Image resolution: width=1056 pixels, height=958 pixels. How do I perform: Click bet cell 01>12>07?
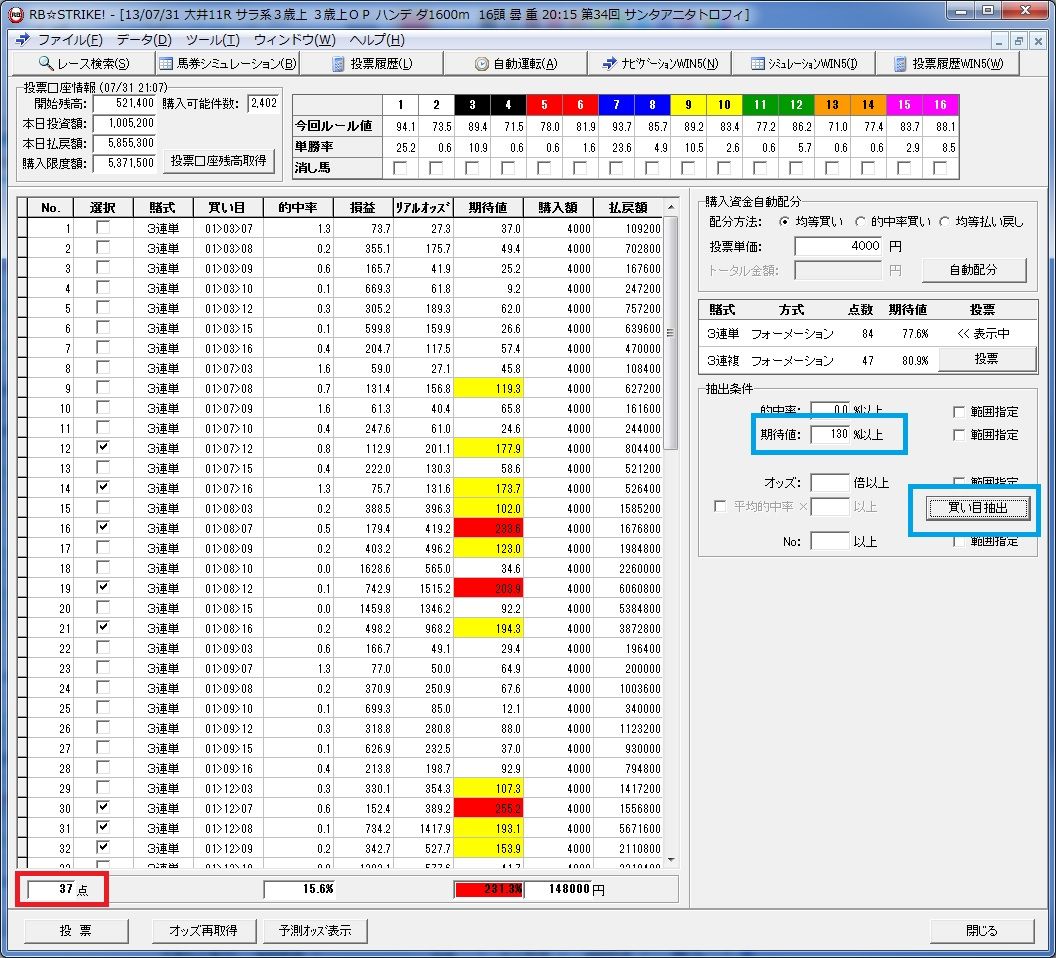click(x=229, y=808)
